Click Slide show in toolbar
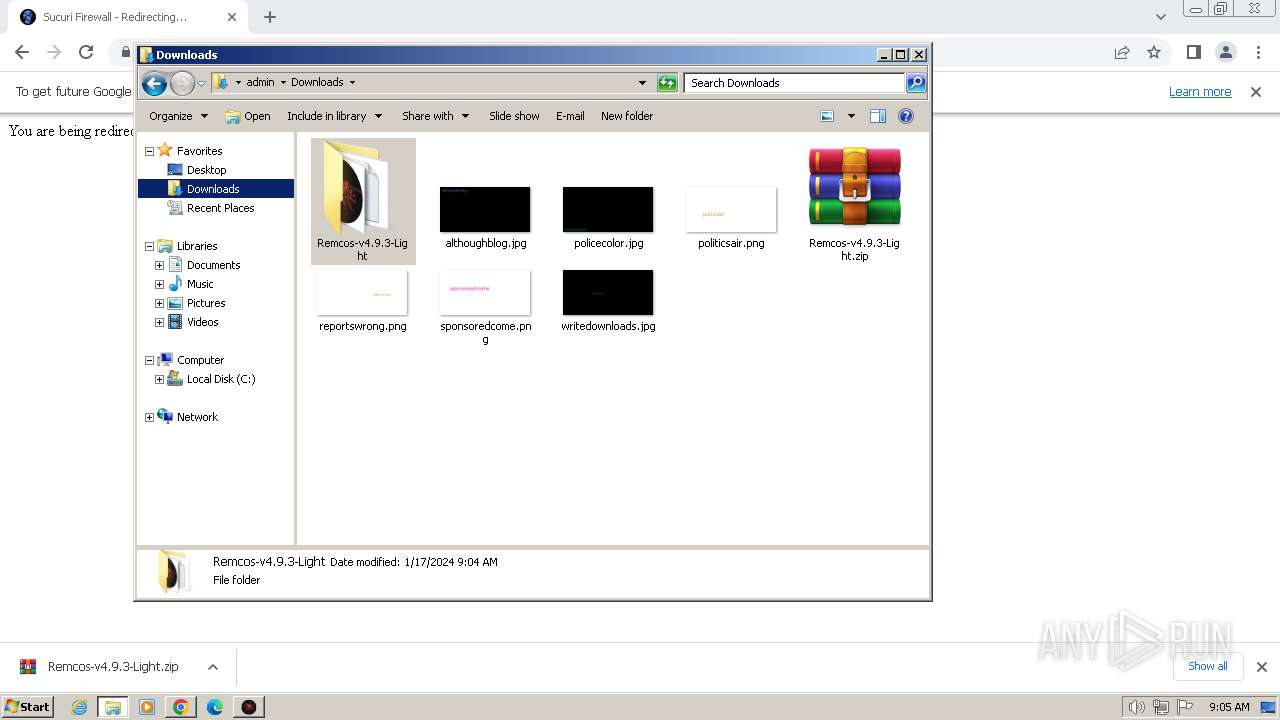The height and width of the screenshot is (720, 1280). coord(514,116)
